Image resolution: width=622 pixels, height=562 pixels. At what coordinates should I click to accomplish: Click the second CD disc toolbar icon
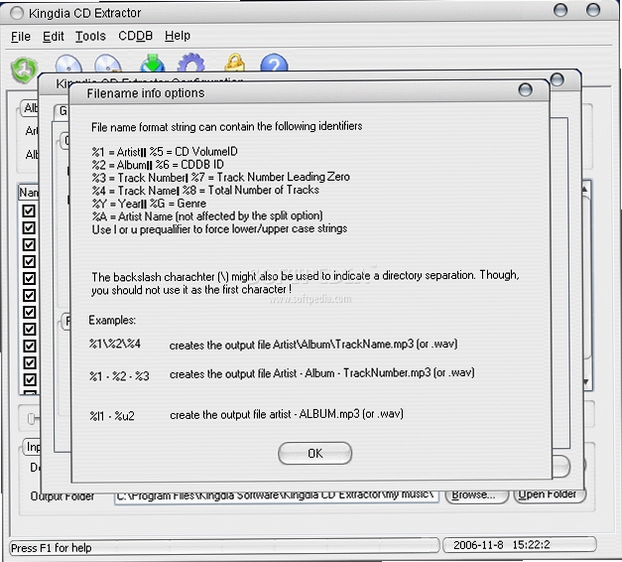coord(108,63)
